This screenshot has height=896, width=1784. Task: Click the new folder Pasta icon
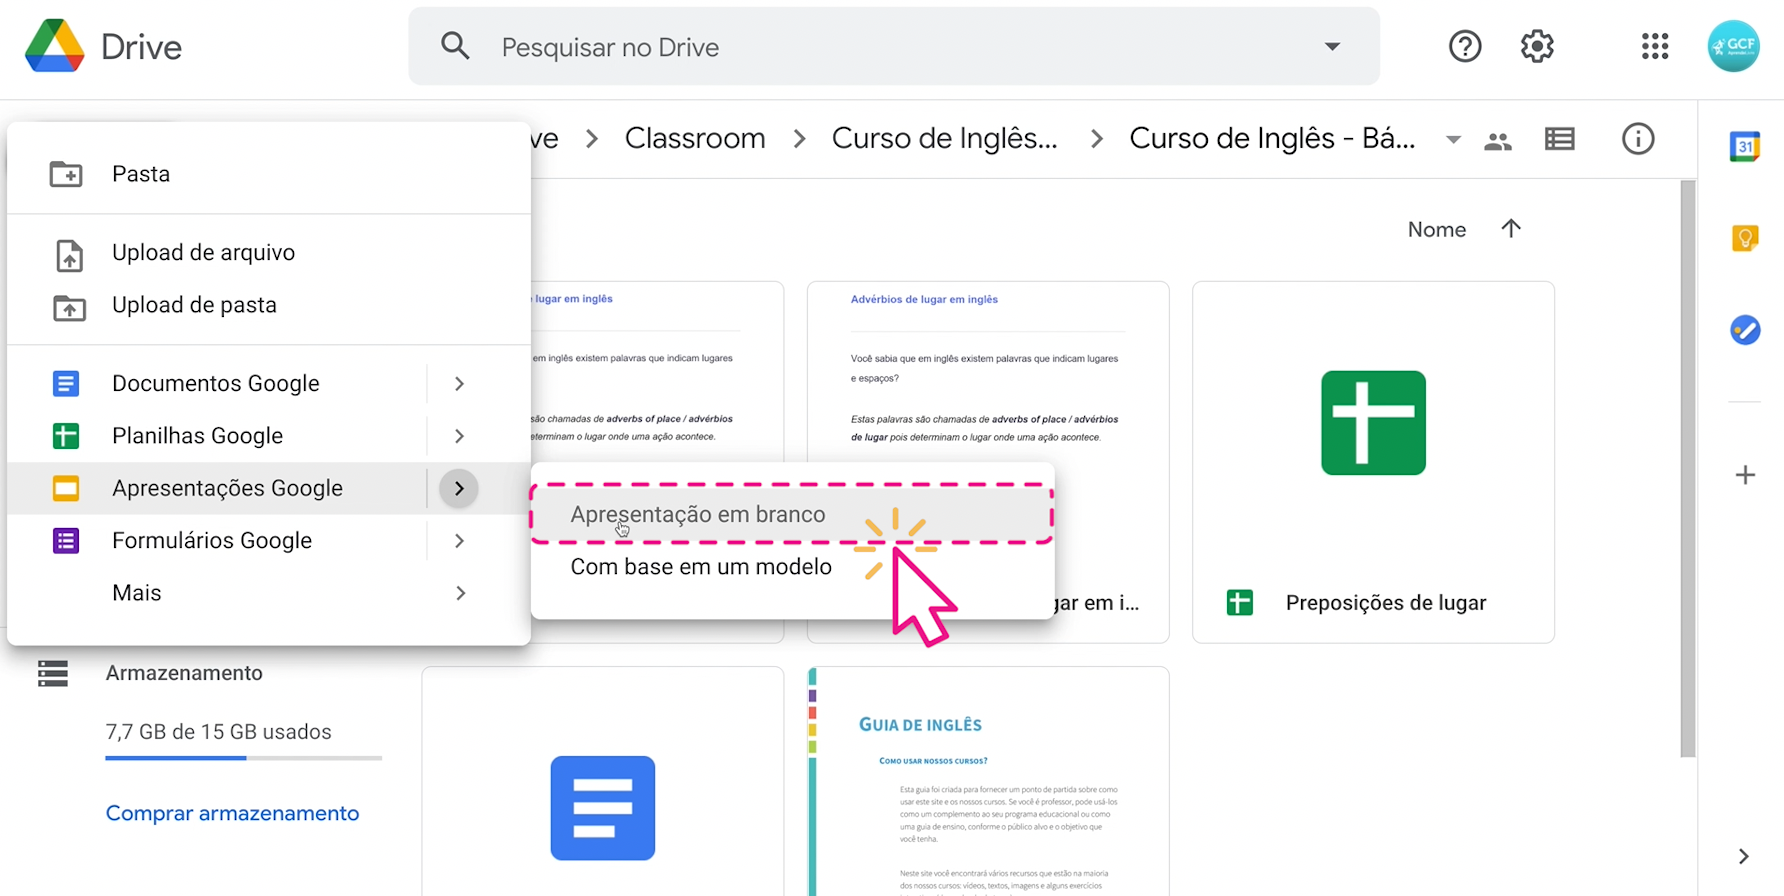[66, 174]
